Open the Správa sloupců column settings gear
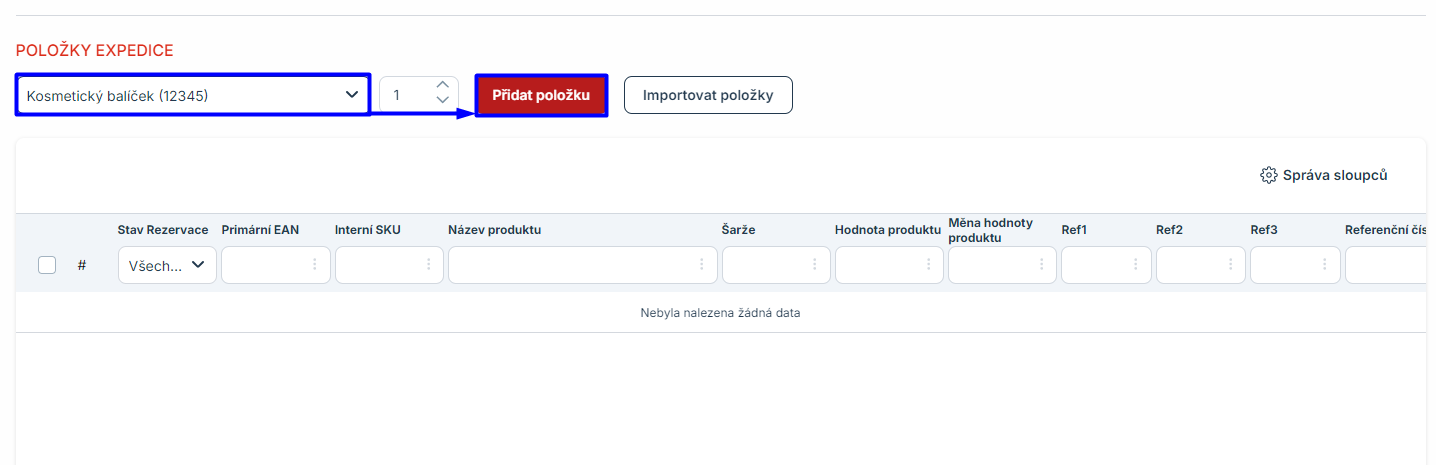Viewport: 1436px width, 465px height. (x=1268, y=176)
